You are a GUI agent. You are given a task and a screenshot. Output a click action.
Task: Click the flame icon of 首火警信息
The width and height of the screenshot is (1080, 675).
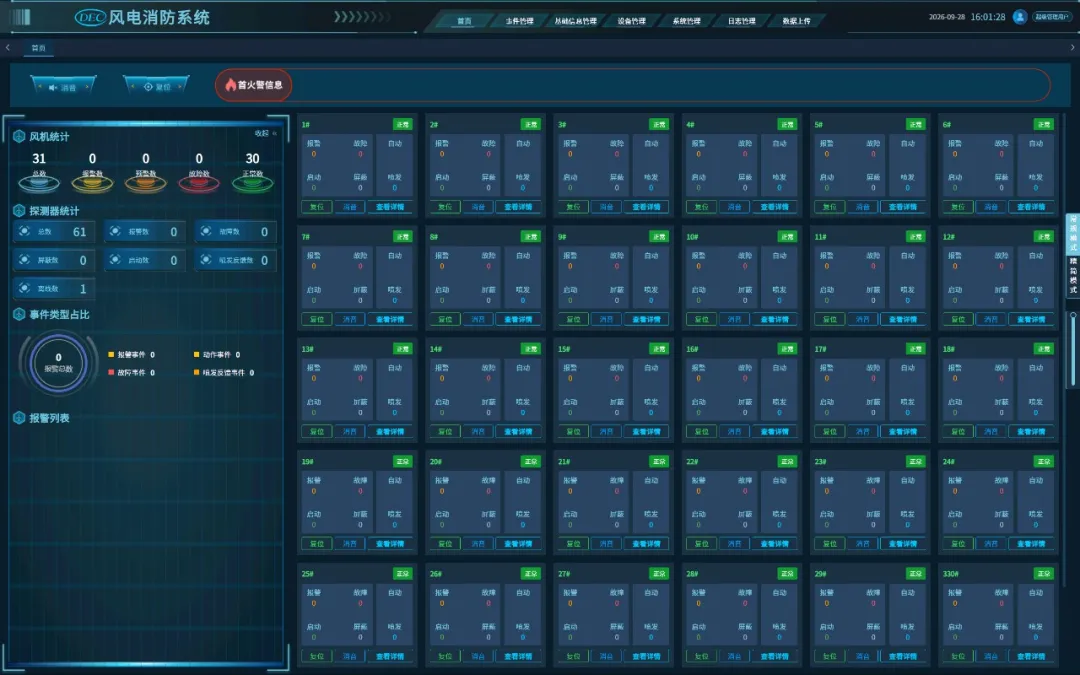[231, 85]
